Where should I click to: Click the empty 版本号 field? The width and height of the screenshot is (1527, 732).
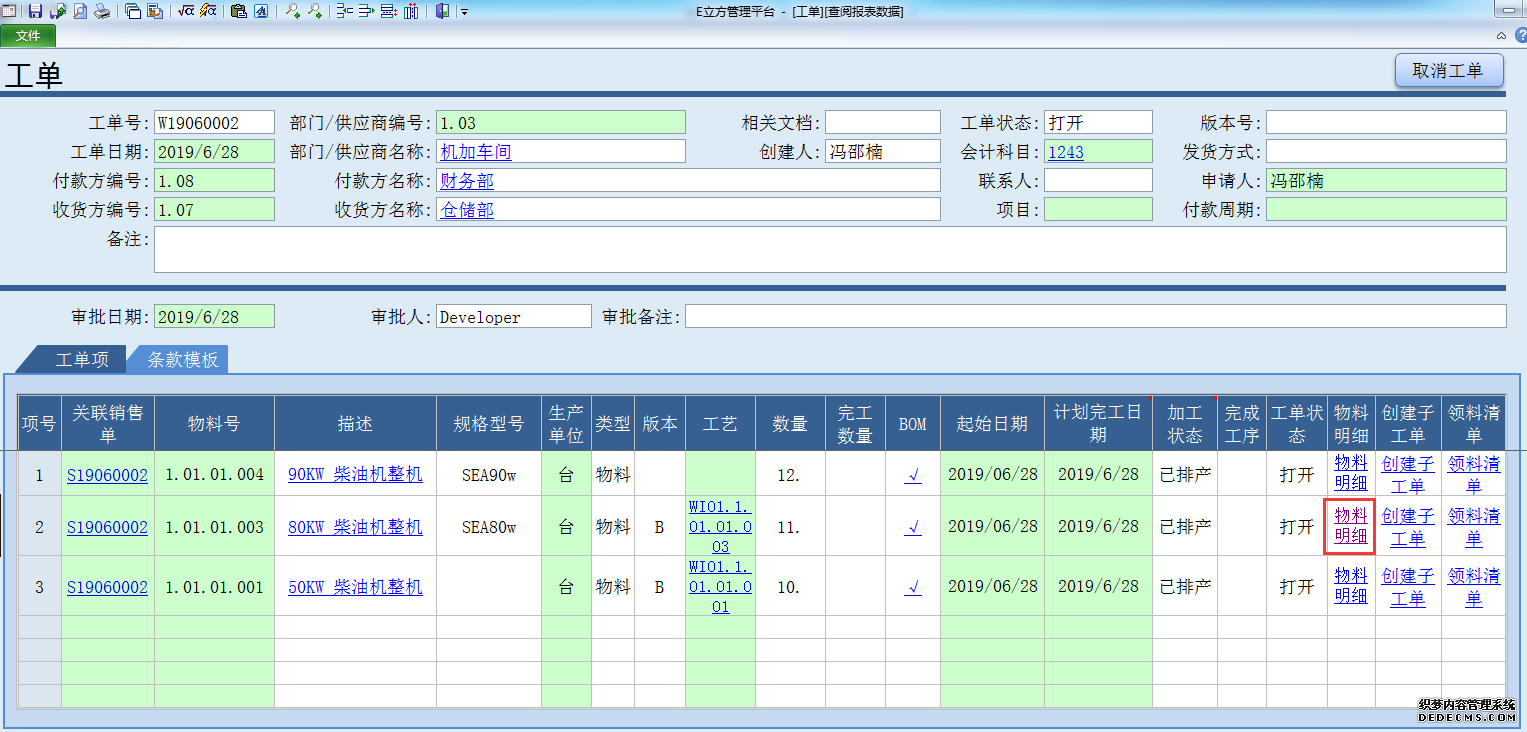[x=1386, y=122]
